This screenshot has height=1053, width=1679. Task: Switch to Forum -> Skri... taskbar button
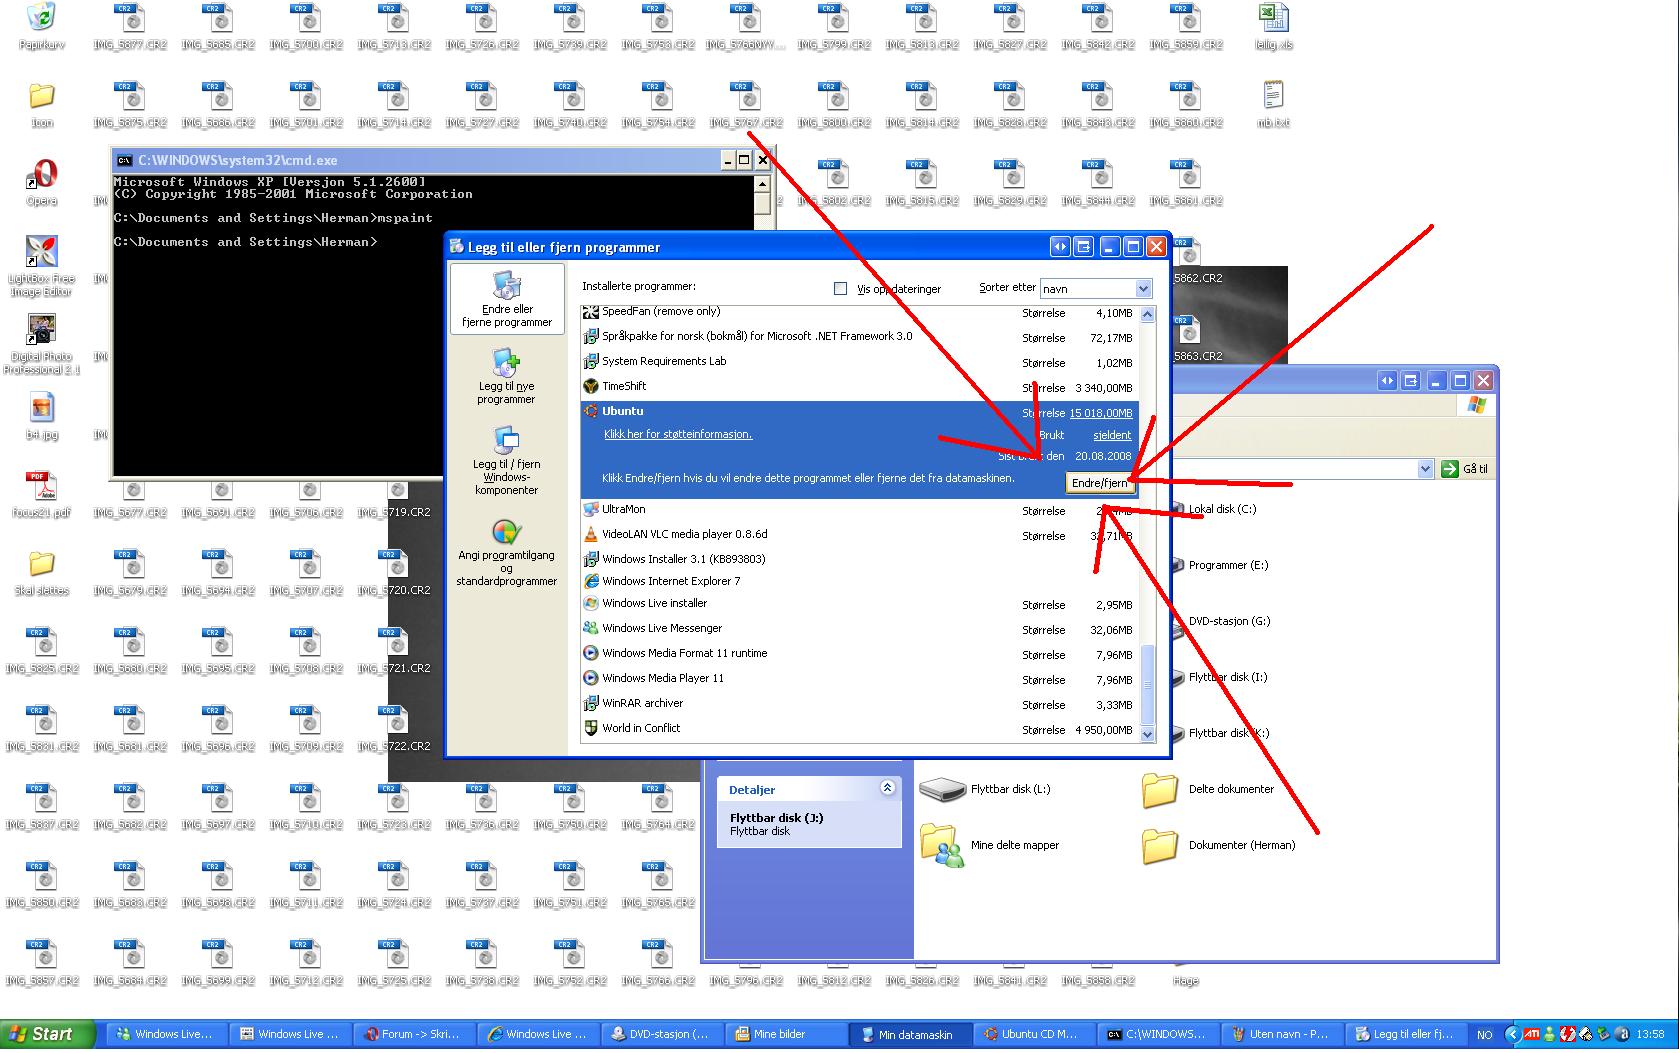point(415,1035)
